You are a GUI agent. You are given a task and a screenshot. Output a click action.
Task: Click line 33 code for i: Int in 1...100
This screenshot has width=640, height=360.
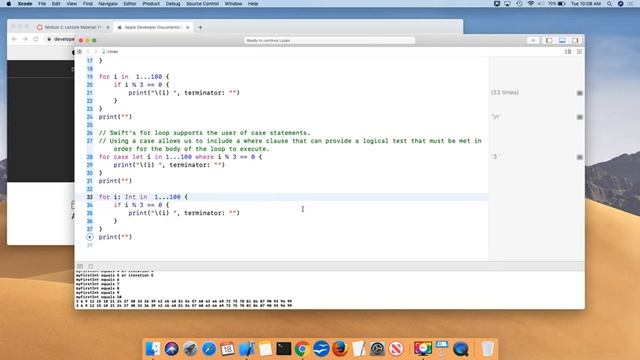(143, 197)
